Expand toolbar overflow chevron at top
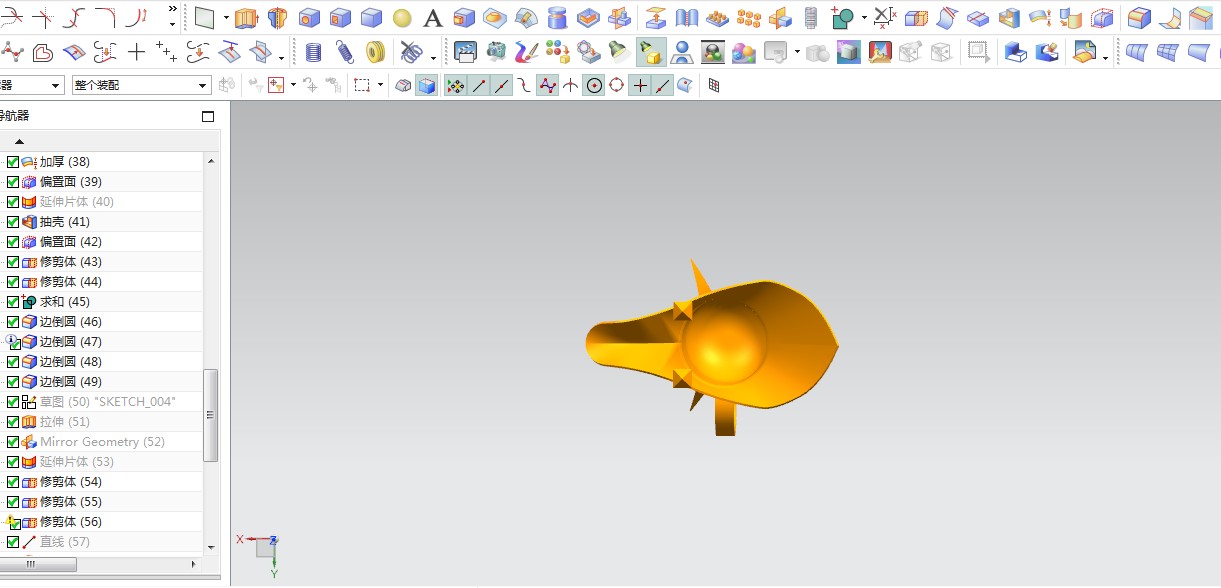This screenshot has height=588, width=1221. click(x=172, y=8)
